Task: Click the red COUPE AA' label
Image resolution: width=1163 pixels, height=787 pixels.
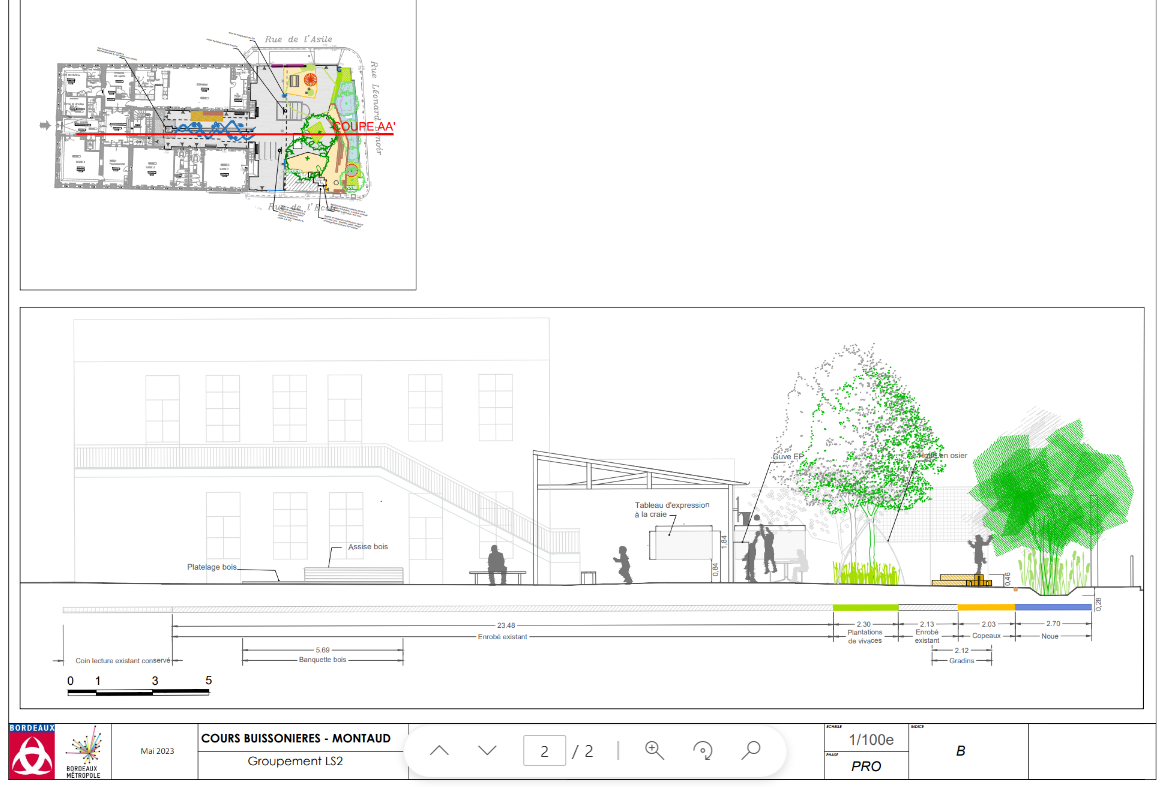Action: (364, 127)
